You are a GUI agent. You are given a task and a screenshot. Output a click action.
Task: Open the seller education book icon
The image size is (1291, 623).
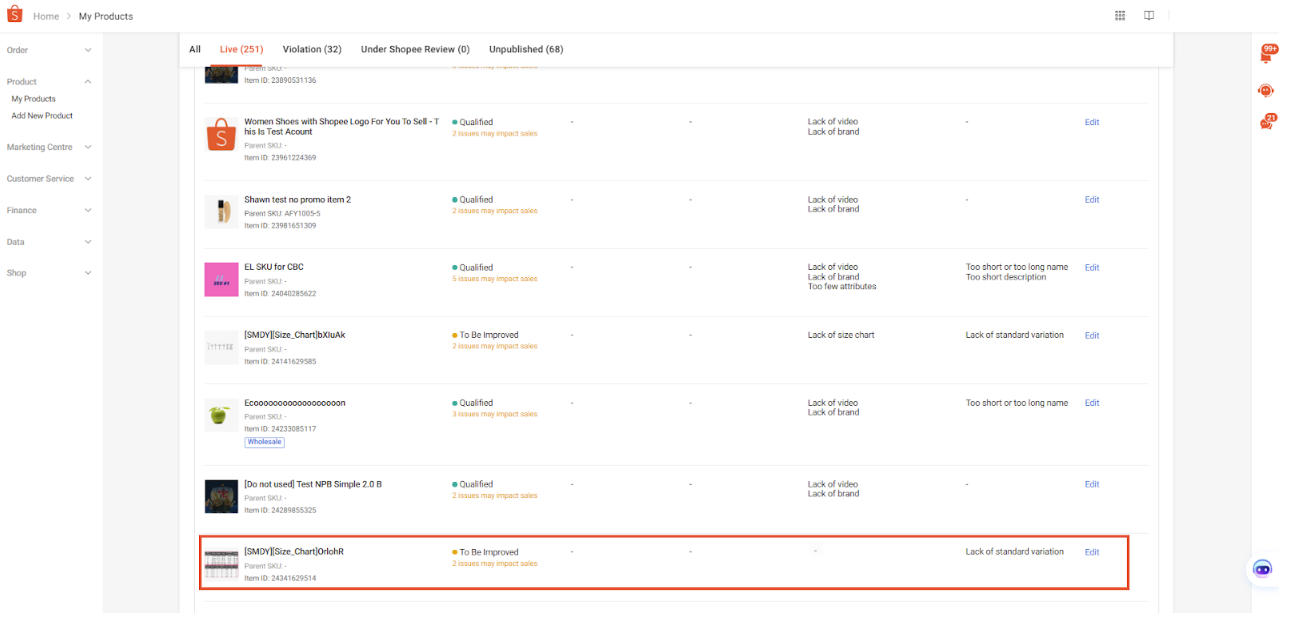1149,15
